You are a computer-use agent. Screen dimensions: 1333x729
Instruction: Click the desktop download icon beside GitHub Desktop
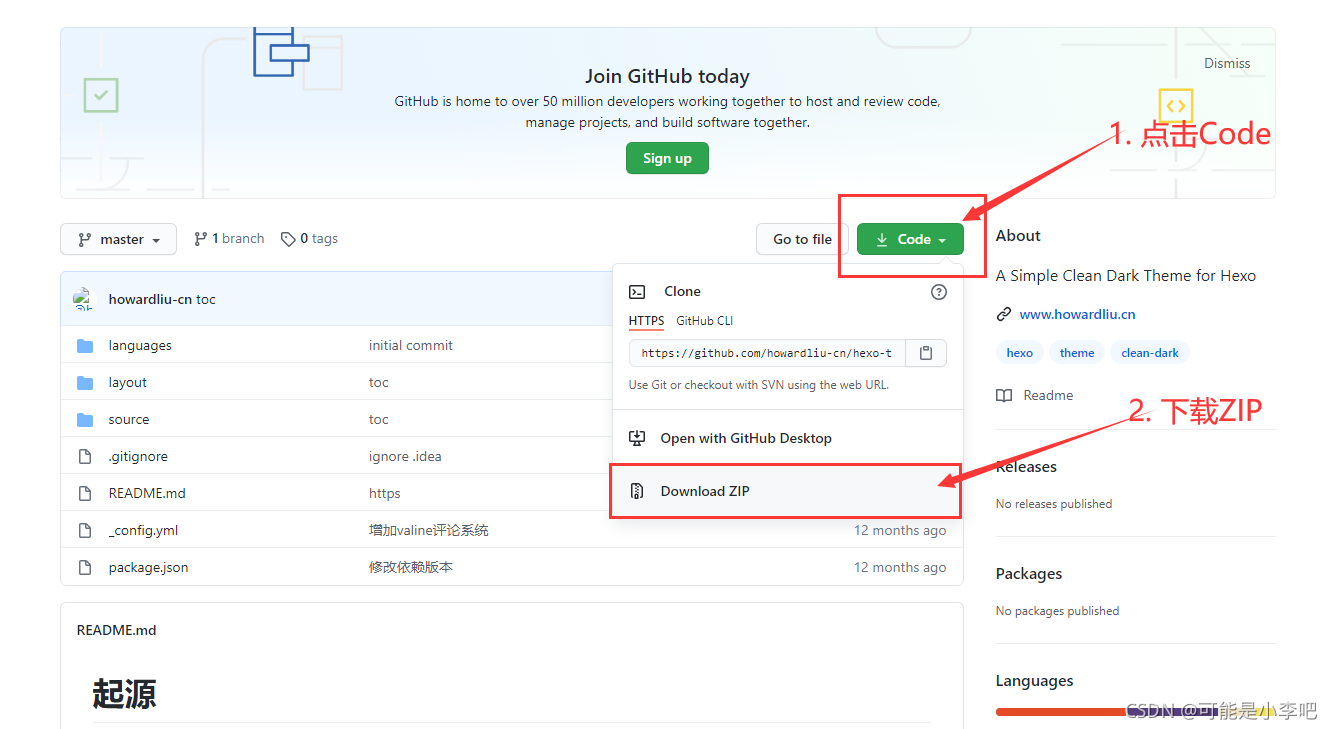tap(637, 438)
